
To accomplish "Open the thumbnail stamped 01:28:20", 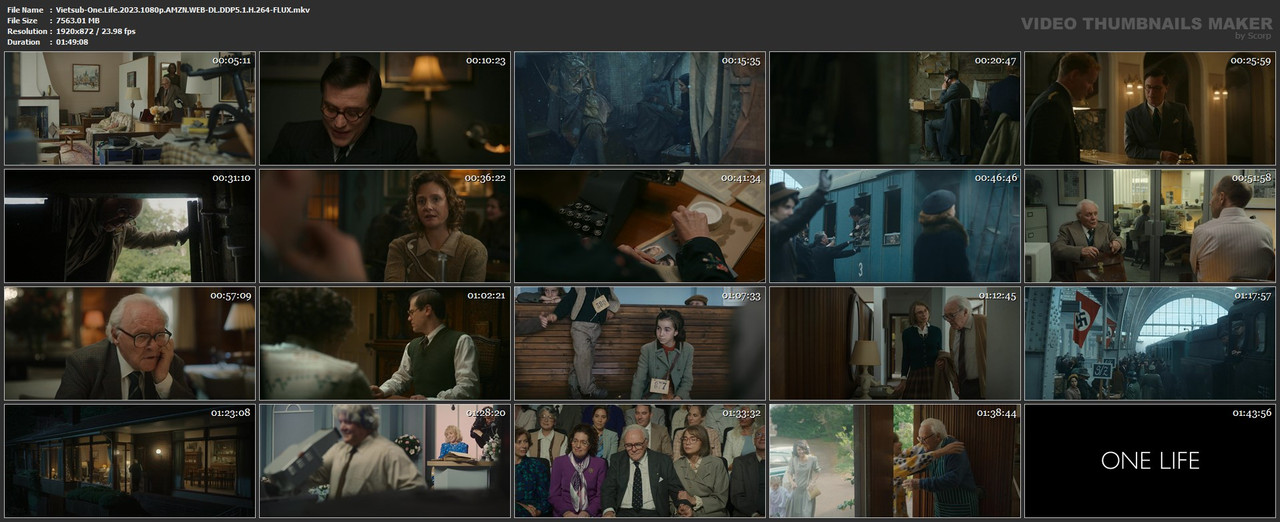I will point(385,461).
